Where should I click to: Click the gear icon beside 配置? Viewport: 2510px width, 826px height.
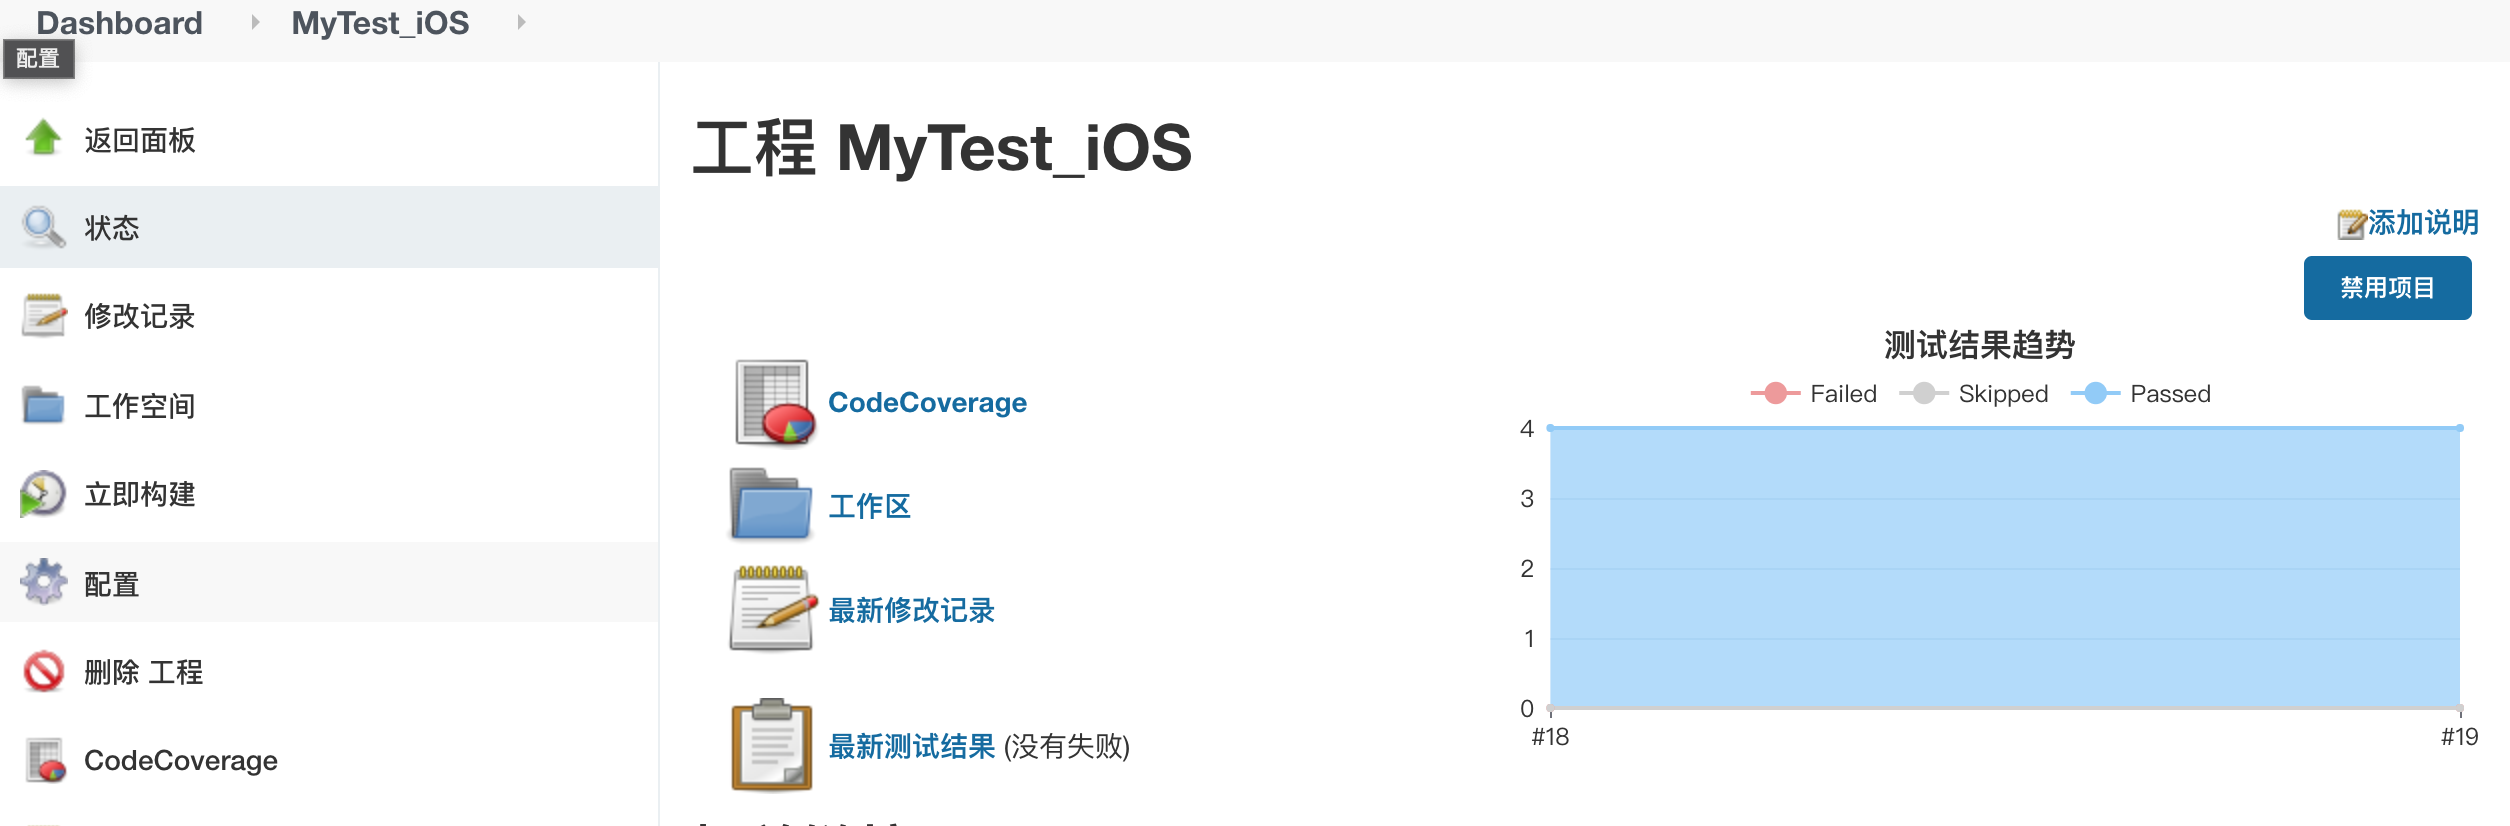coord(43,583)
